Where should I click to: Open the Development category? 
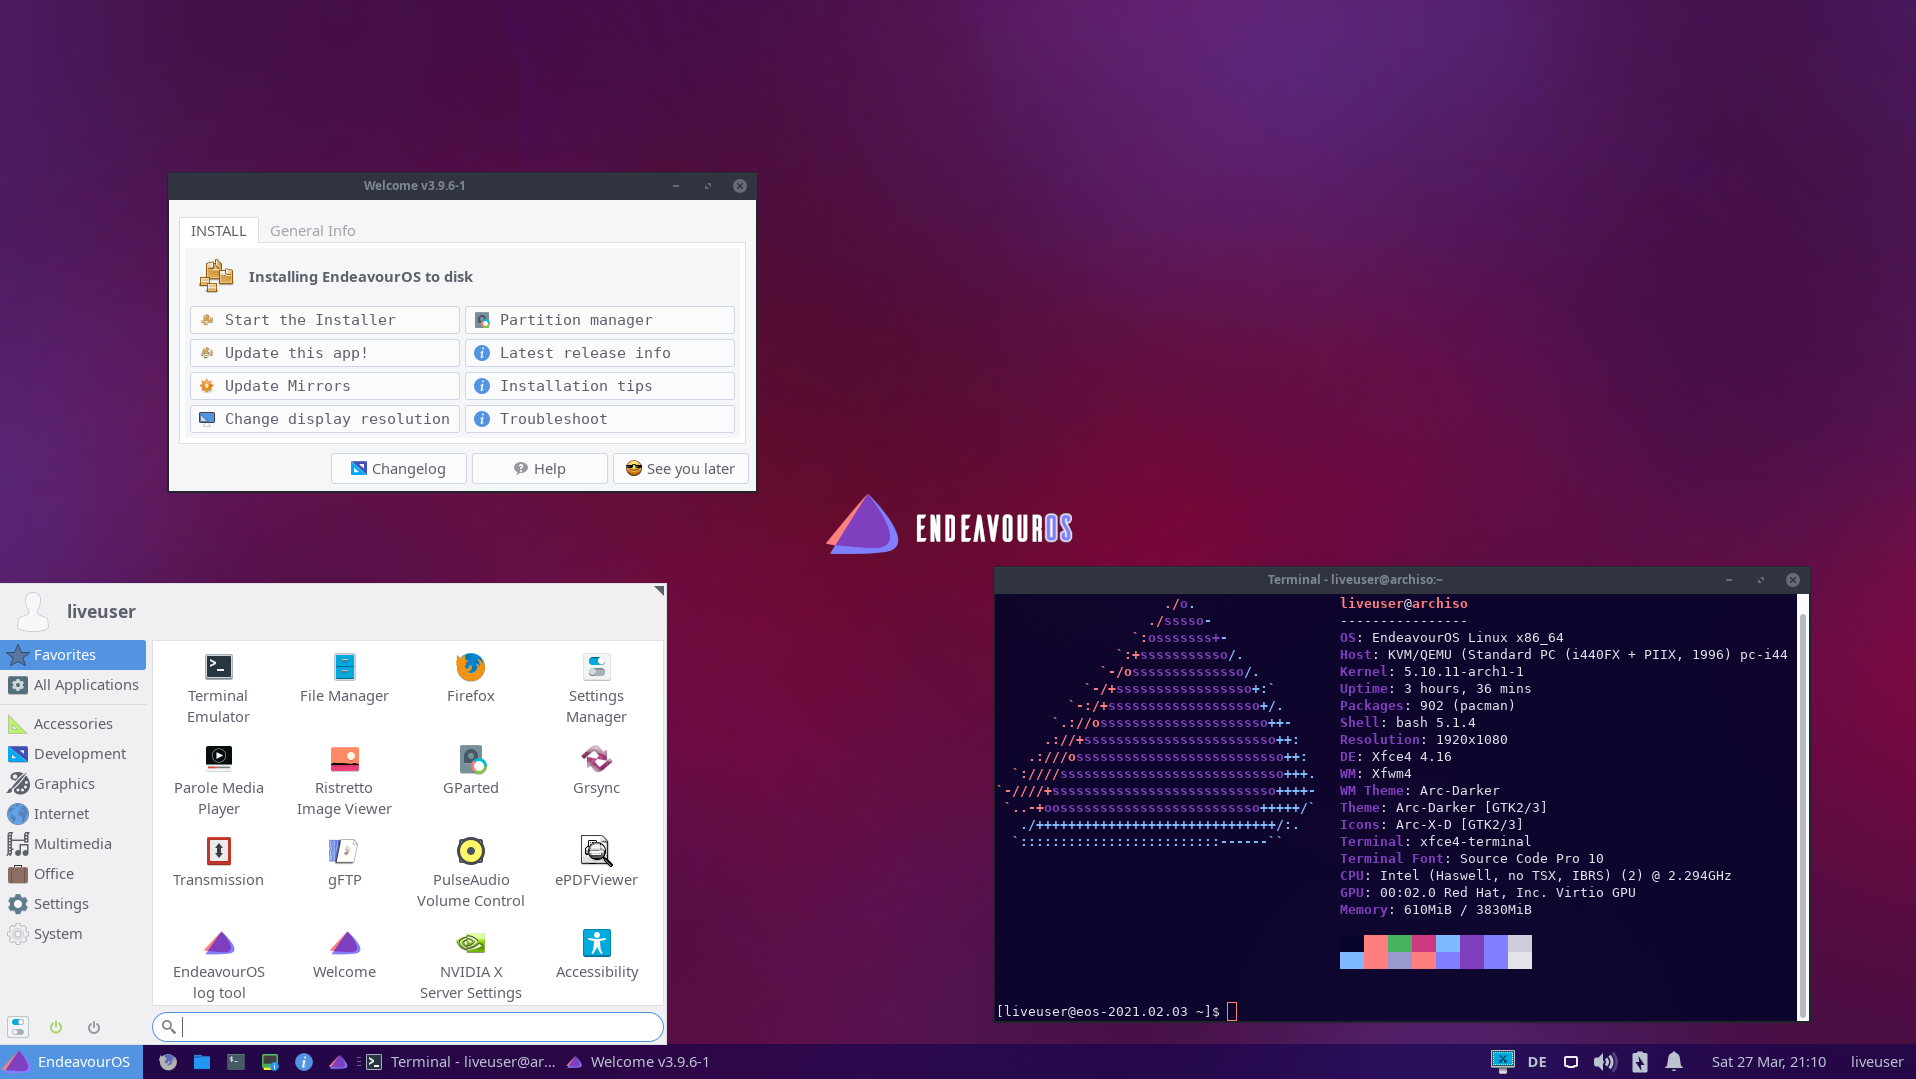tap(74, 754)
